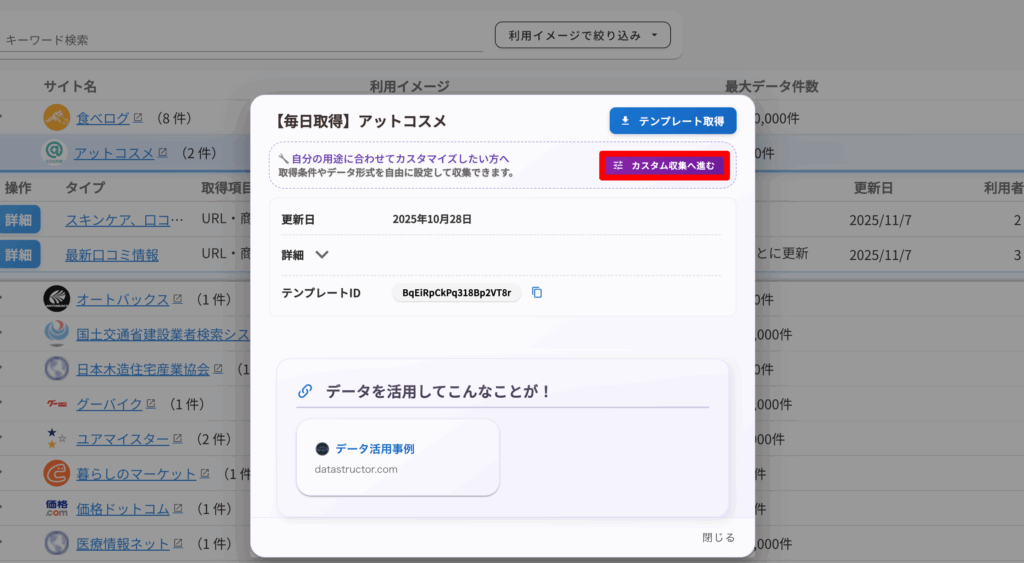
Task: Click the BqEiRpCkPq318Bp2VT8r template ID chip
Action: coord(456,293)
